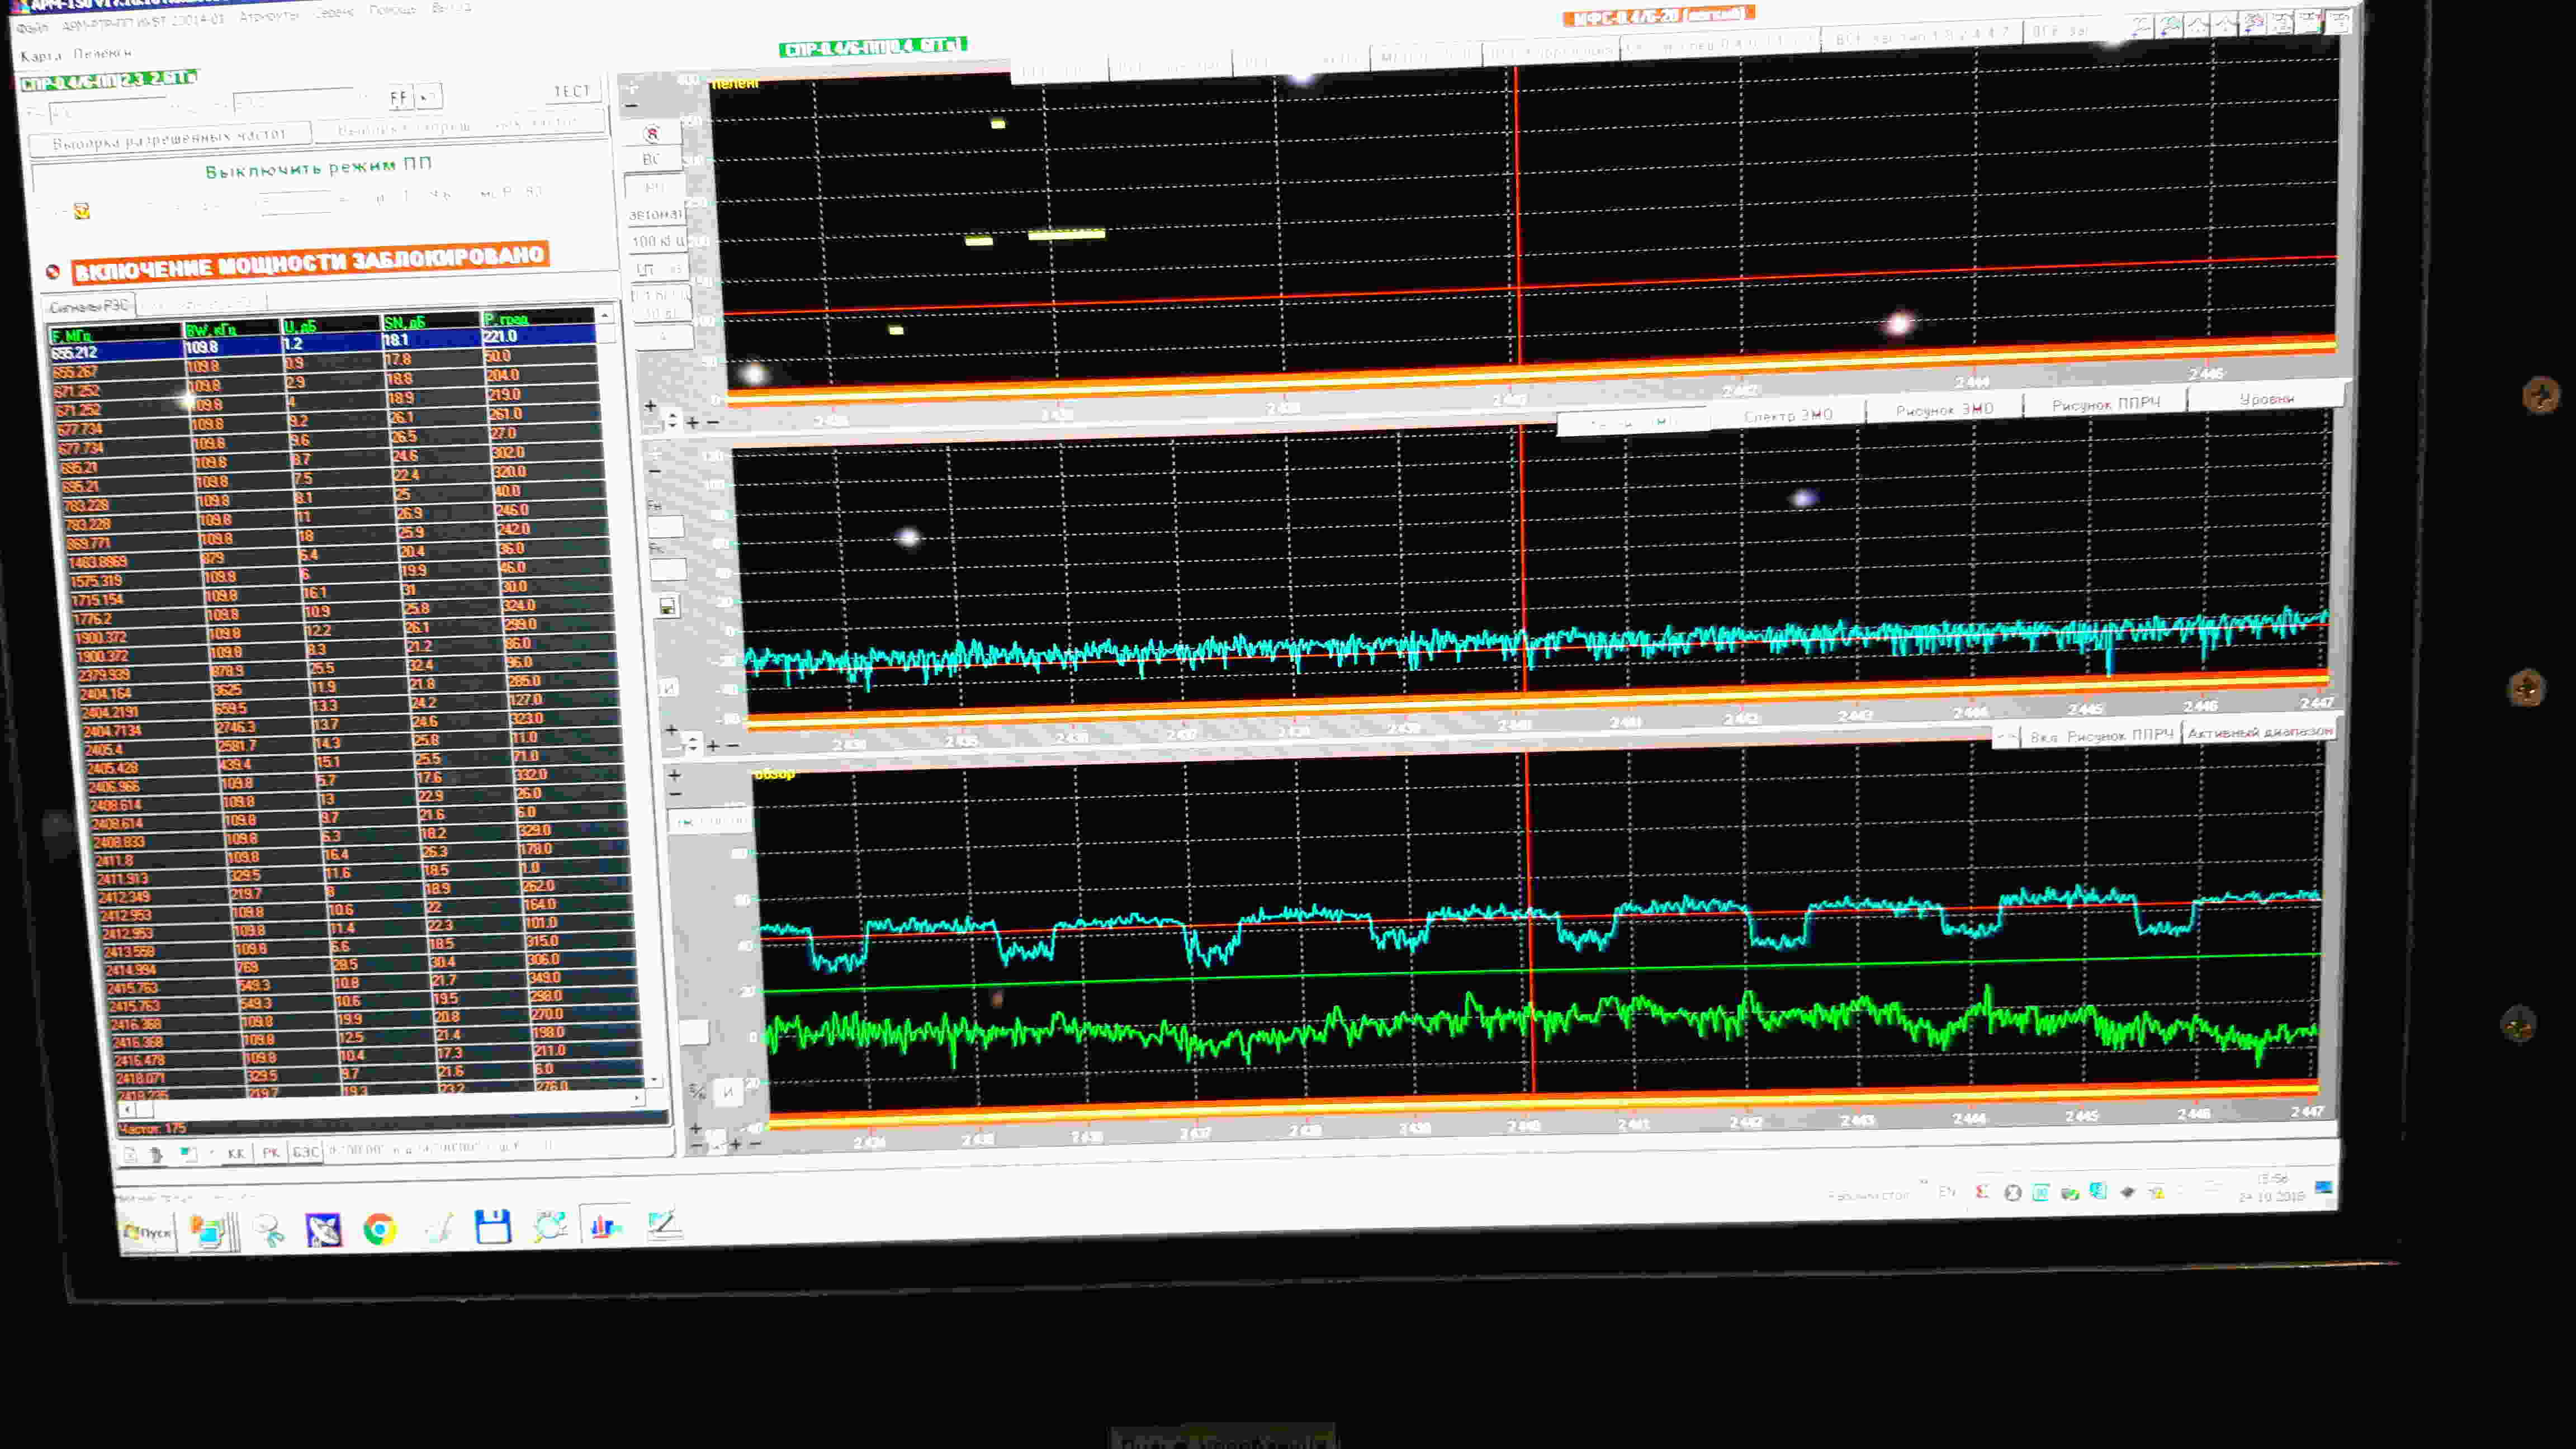Select the Сигналы РЭС tab
2576x1449 pixels.
(89, 305)
